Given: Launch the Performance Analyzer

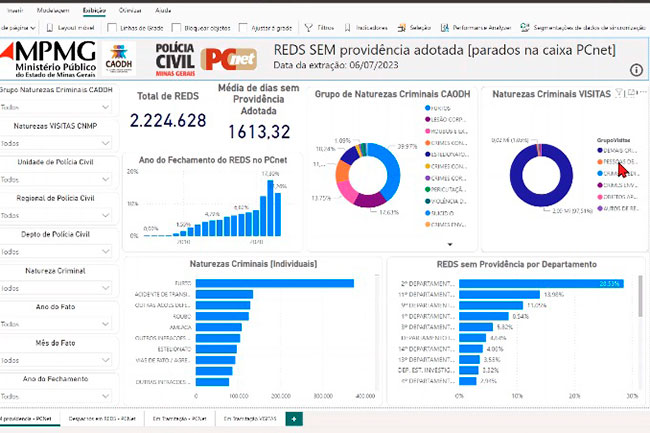Looking at the screenshot, I should coord(476,28).
